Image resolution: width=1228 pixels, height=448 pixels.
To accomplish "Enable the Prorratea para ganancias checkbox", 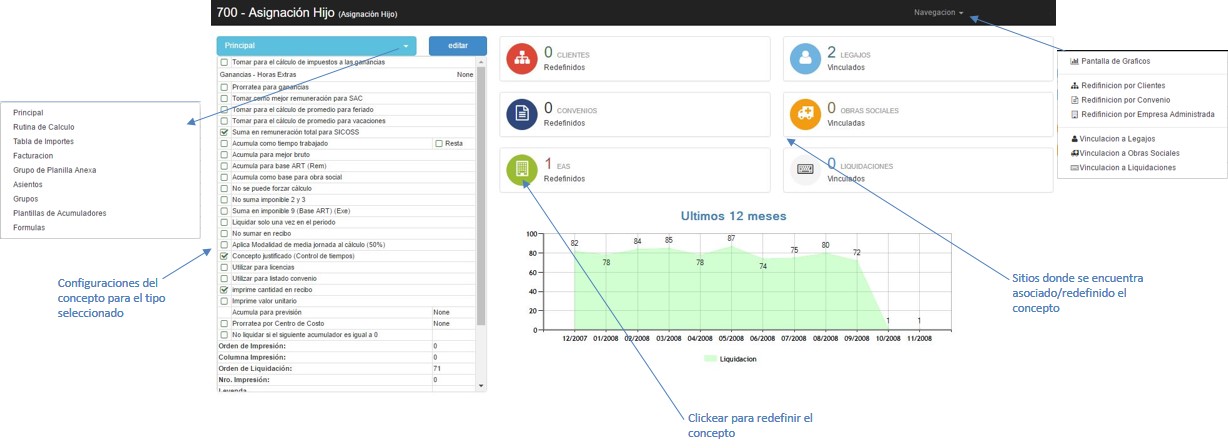I will 224,87.
